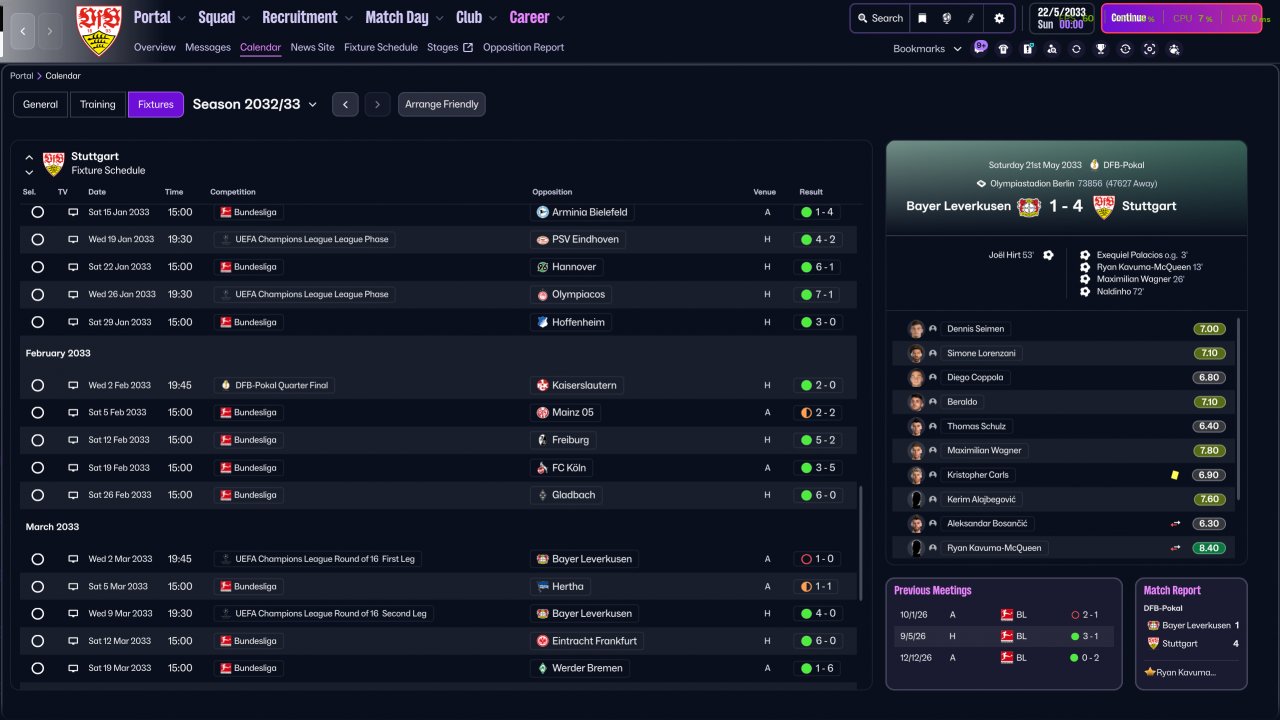Click the TV icon for Arminia Bielefeld fixture
The image size is (1280, 720).
tap(73, 212)
